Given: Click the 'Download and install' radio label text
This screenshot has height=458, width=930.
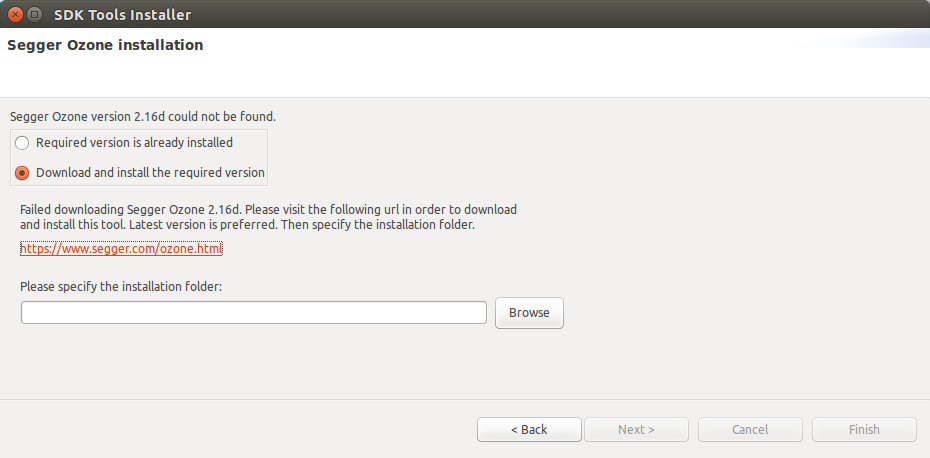Looking at the screenshot, I should 151,173.
